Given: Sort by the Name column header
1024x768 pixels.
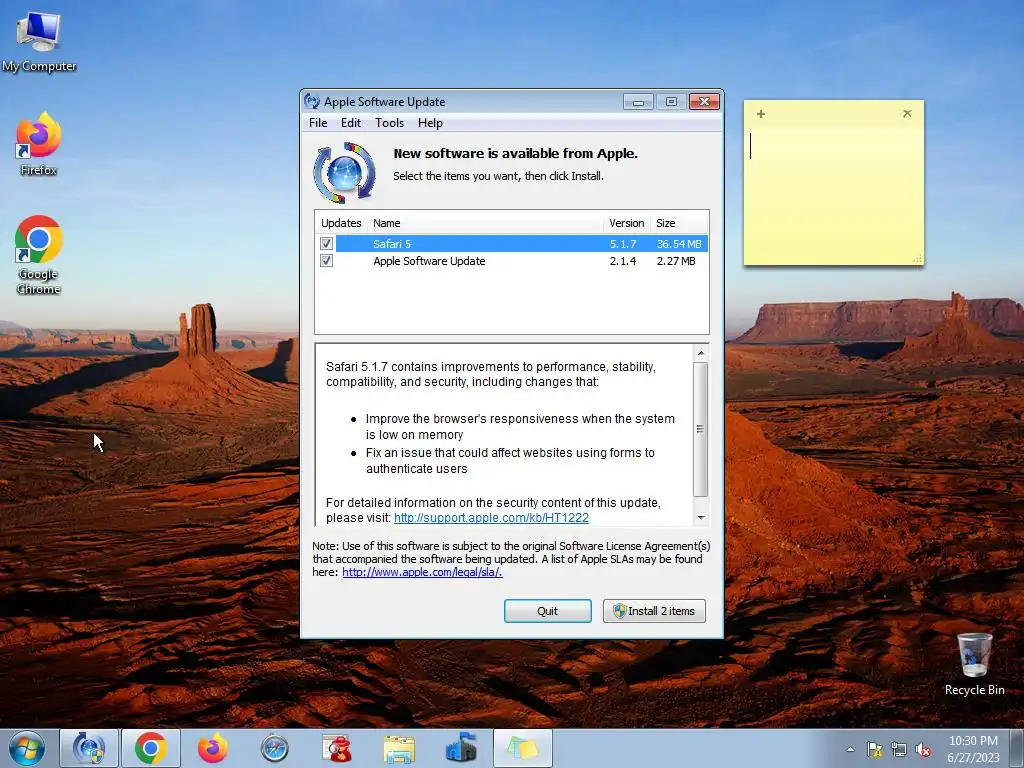Looking at the screenshot, I should (485, 223).
